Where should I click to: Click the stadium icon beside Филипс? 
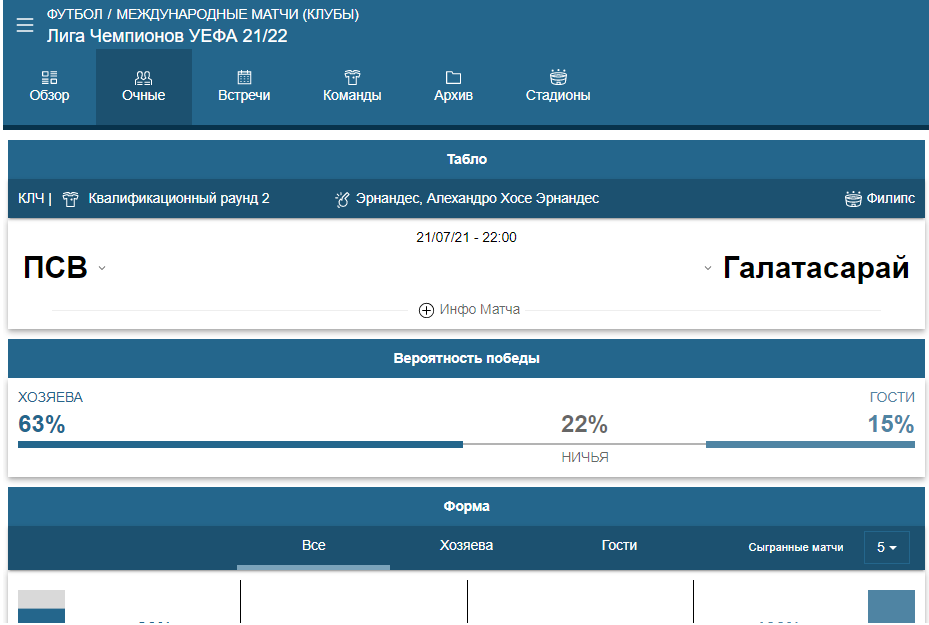coord(853,199)
